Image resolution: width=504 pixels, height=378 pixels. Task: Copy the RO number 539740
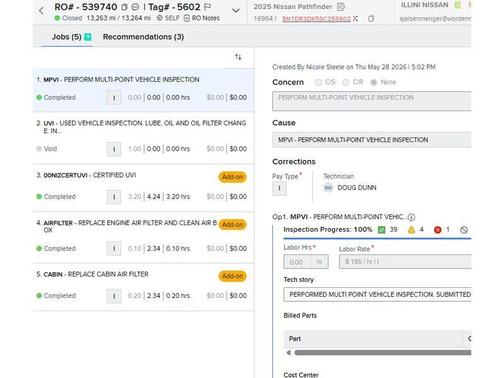(124, 7)
